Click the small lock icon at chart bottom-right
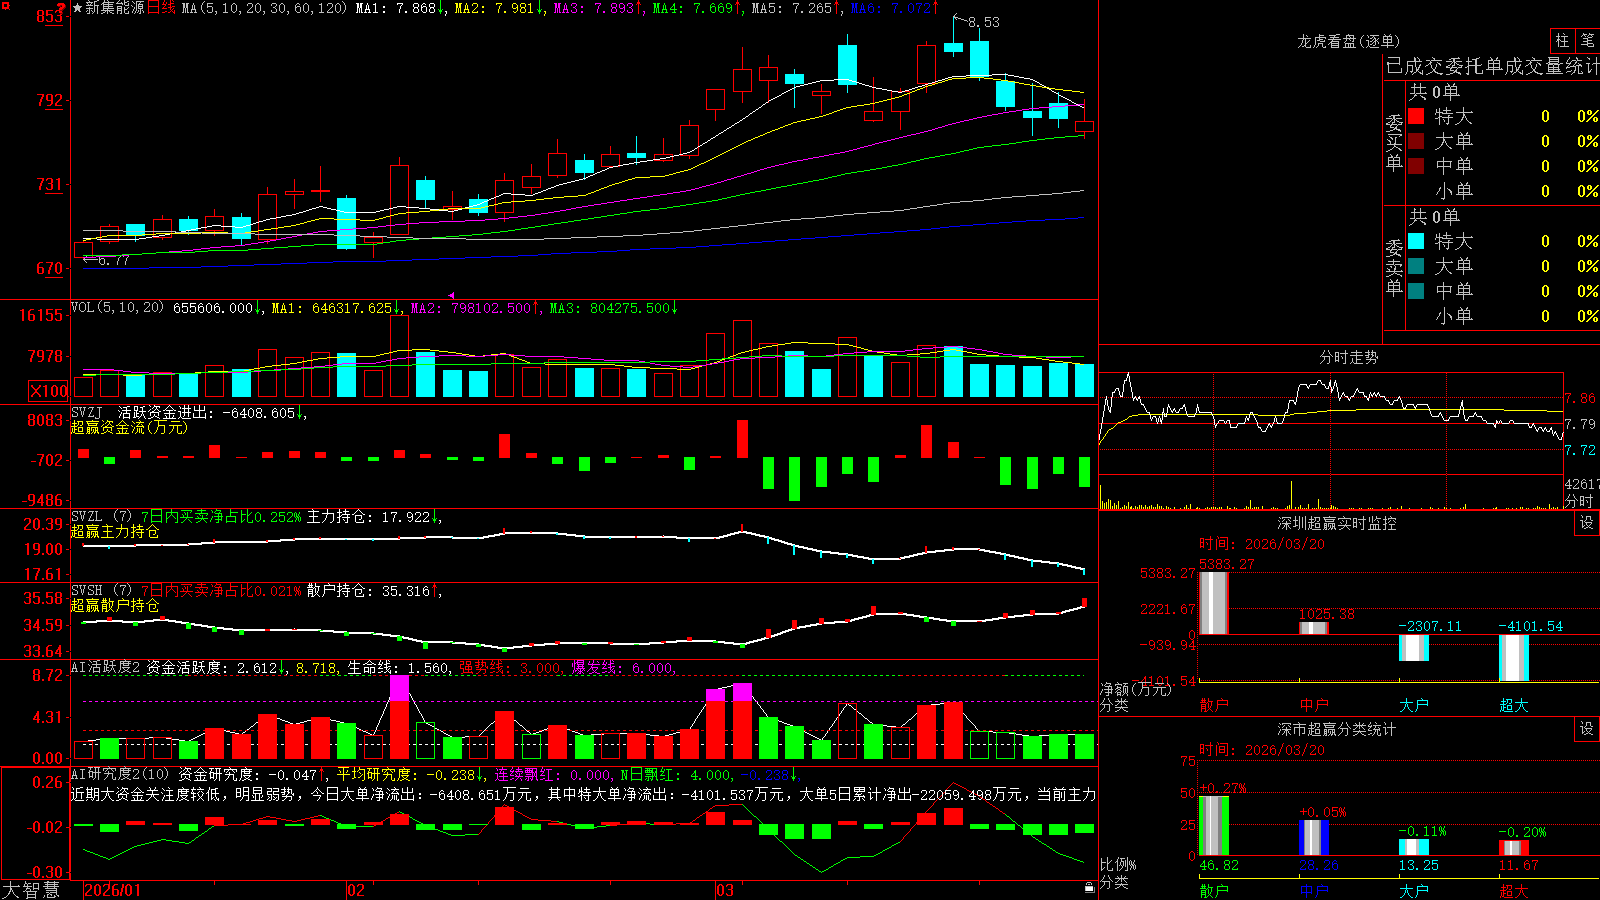Image resolution: width=1600 pixels, height=900 pixels. pos(1089,887)
